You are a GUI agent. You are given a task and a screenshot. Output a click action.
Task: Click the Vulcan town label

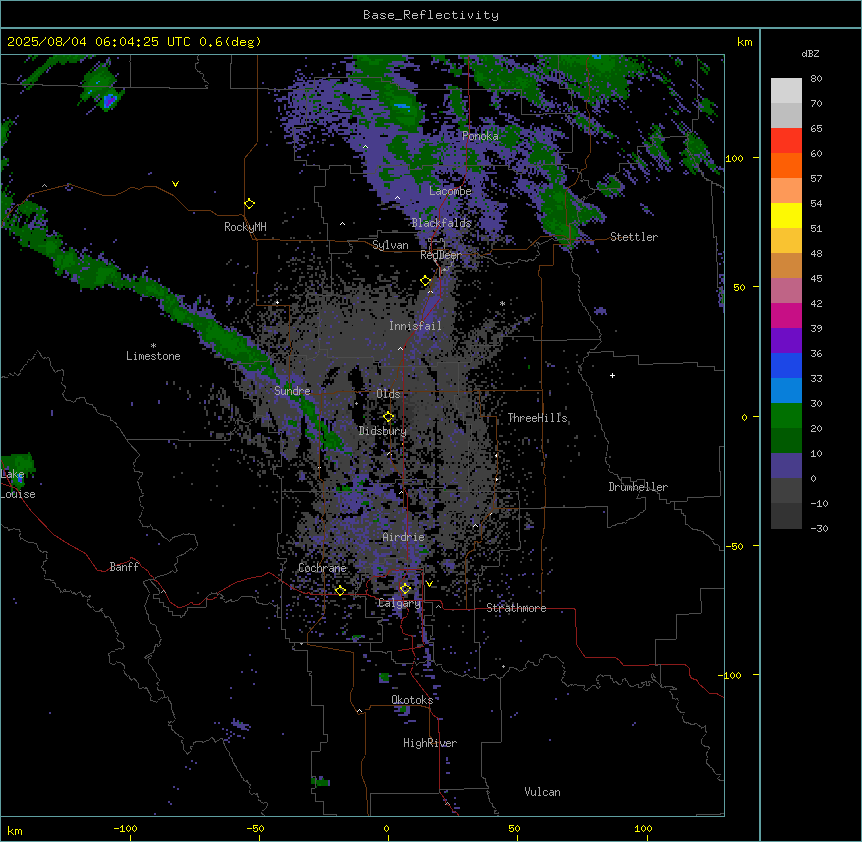click(543, 792)
